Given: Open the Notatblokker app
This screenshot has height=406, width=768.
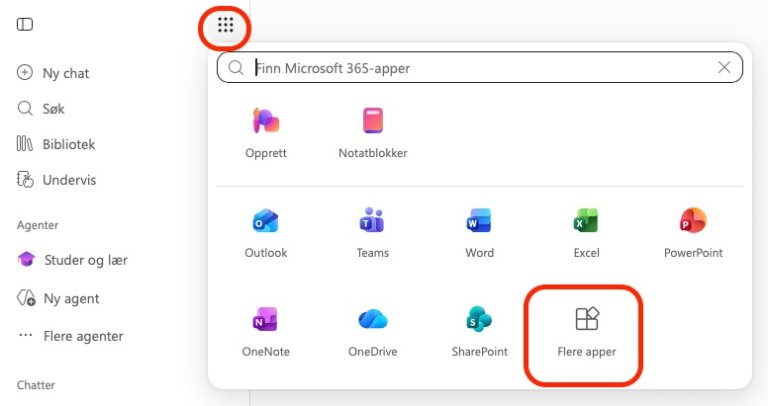Looking at the screenshot, I should click(373, 133).
